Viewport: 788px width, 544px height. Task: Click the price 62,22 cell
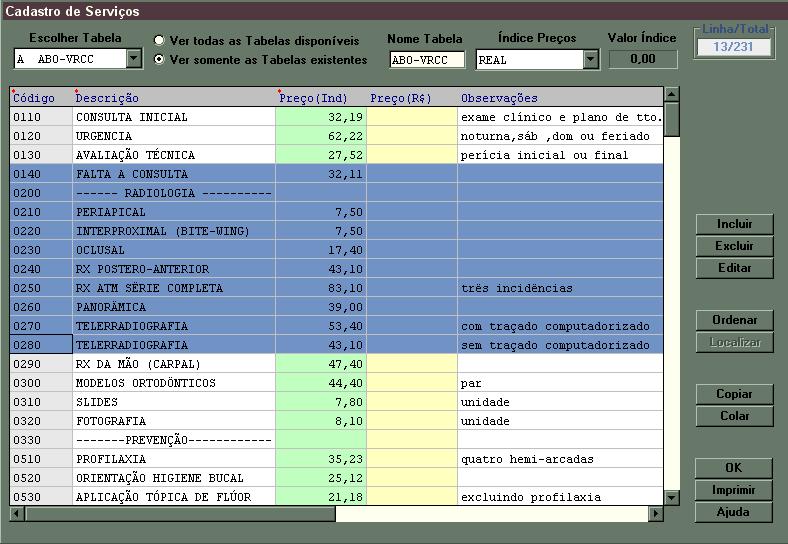tap(321, 136)
